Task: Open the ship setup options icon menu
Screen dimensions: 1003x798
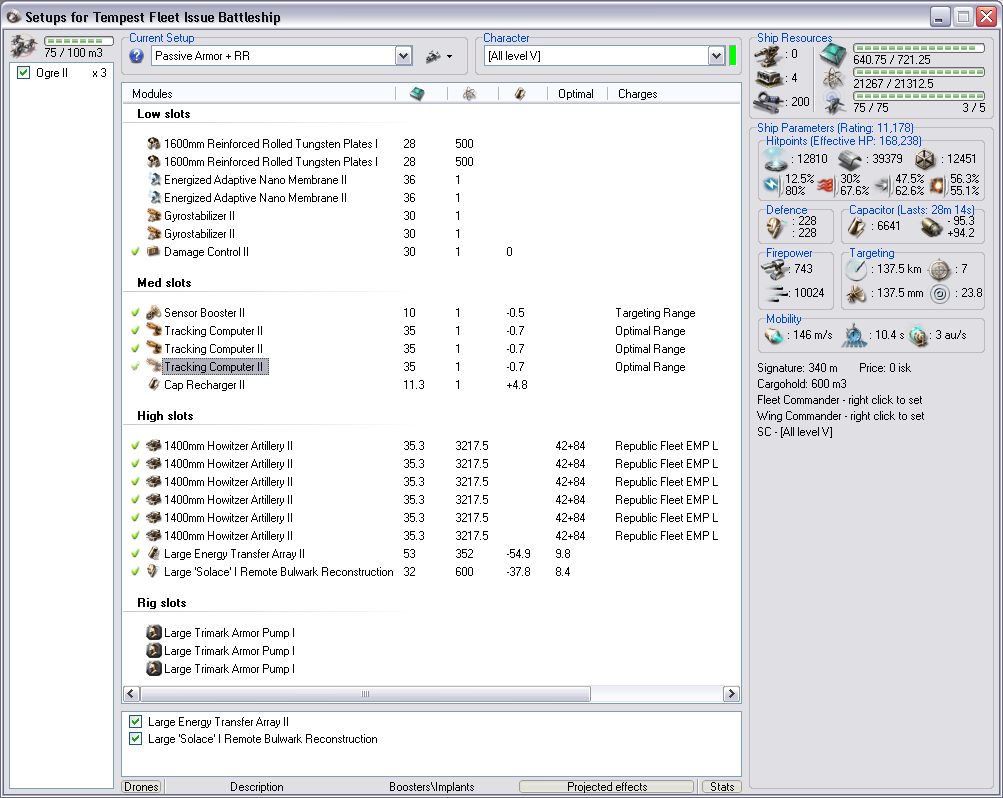Action: tap(433, 56)
